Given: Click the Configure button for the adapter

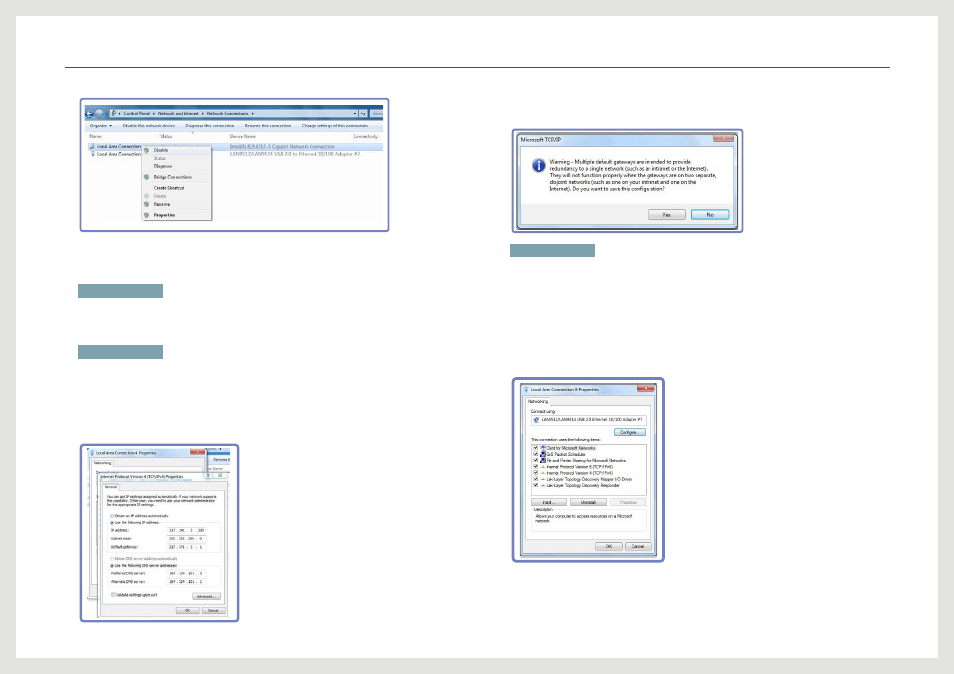Looking at the screenshot, I should coord(629,433).
